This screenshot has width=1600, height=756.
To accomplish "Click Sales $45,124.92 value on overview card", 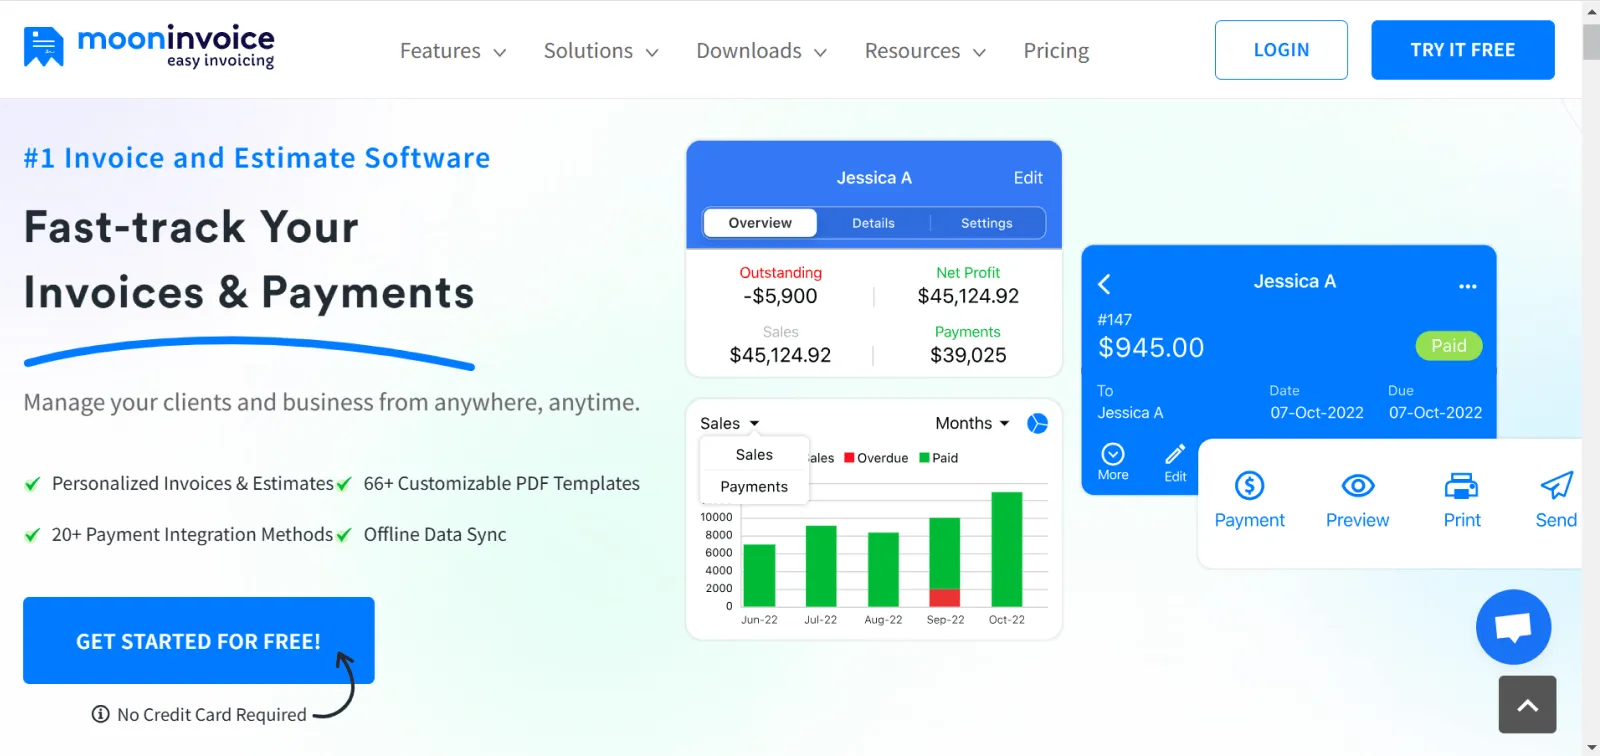I will tap(780, 355).
